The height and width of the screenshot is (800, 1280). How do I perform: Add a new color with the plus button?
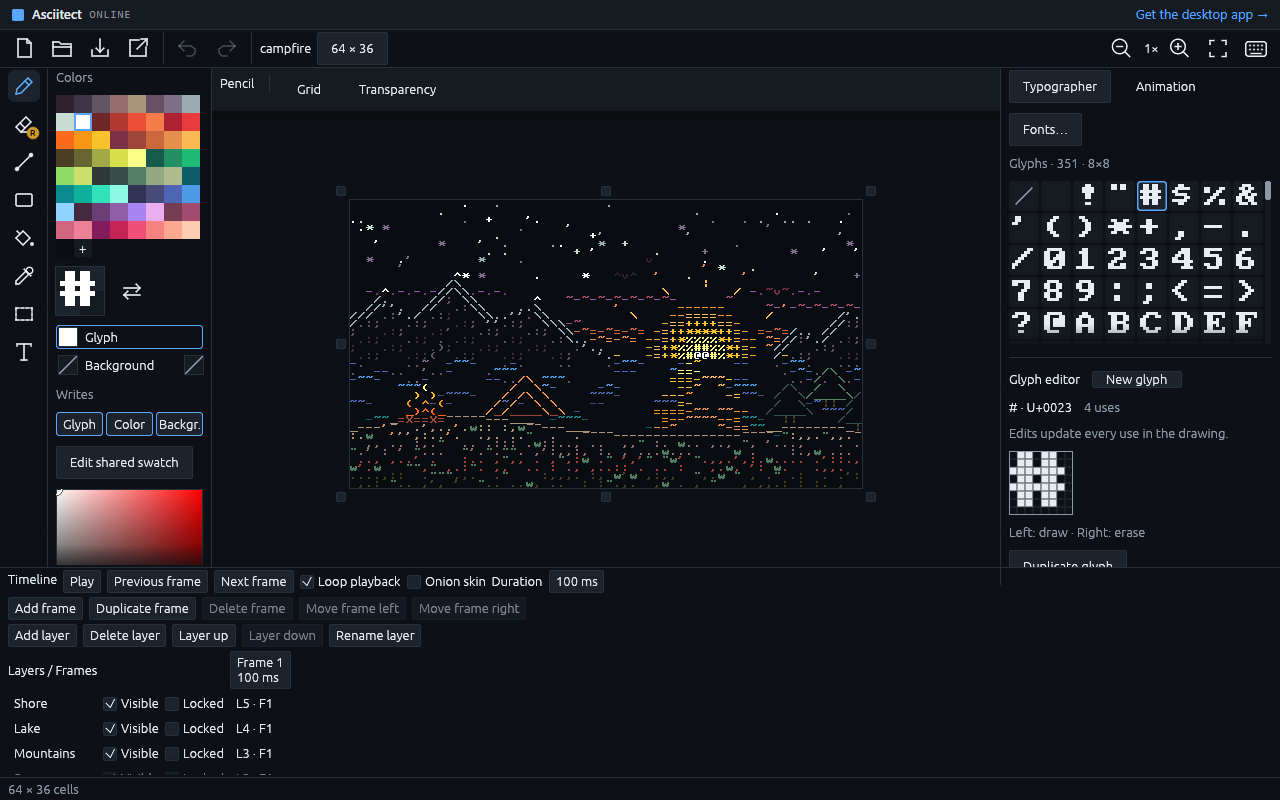(82, 249)
